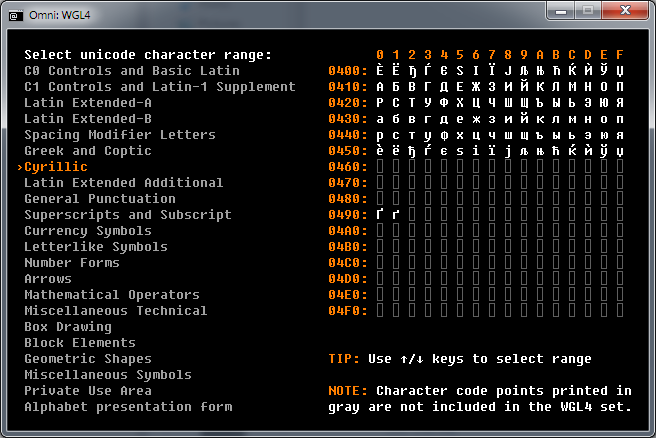
Task: Select Private Use Area range
Action: tap(88, 391)
